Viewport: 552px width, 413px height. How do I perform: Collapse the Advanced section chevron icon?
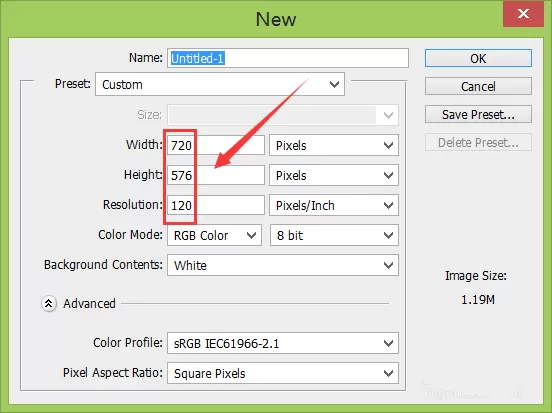[x=49, y=304]
